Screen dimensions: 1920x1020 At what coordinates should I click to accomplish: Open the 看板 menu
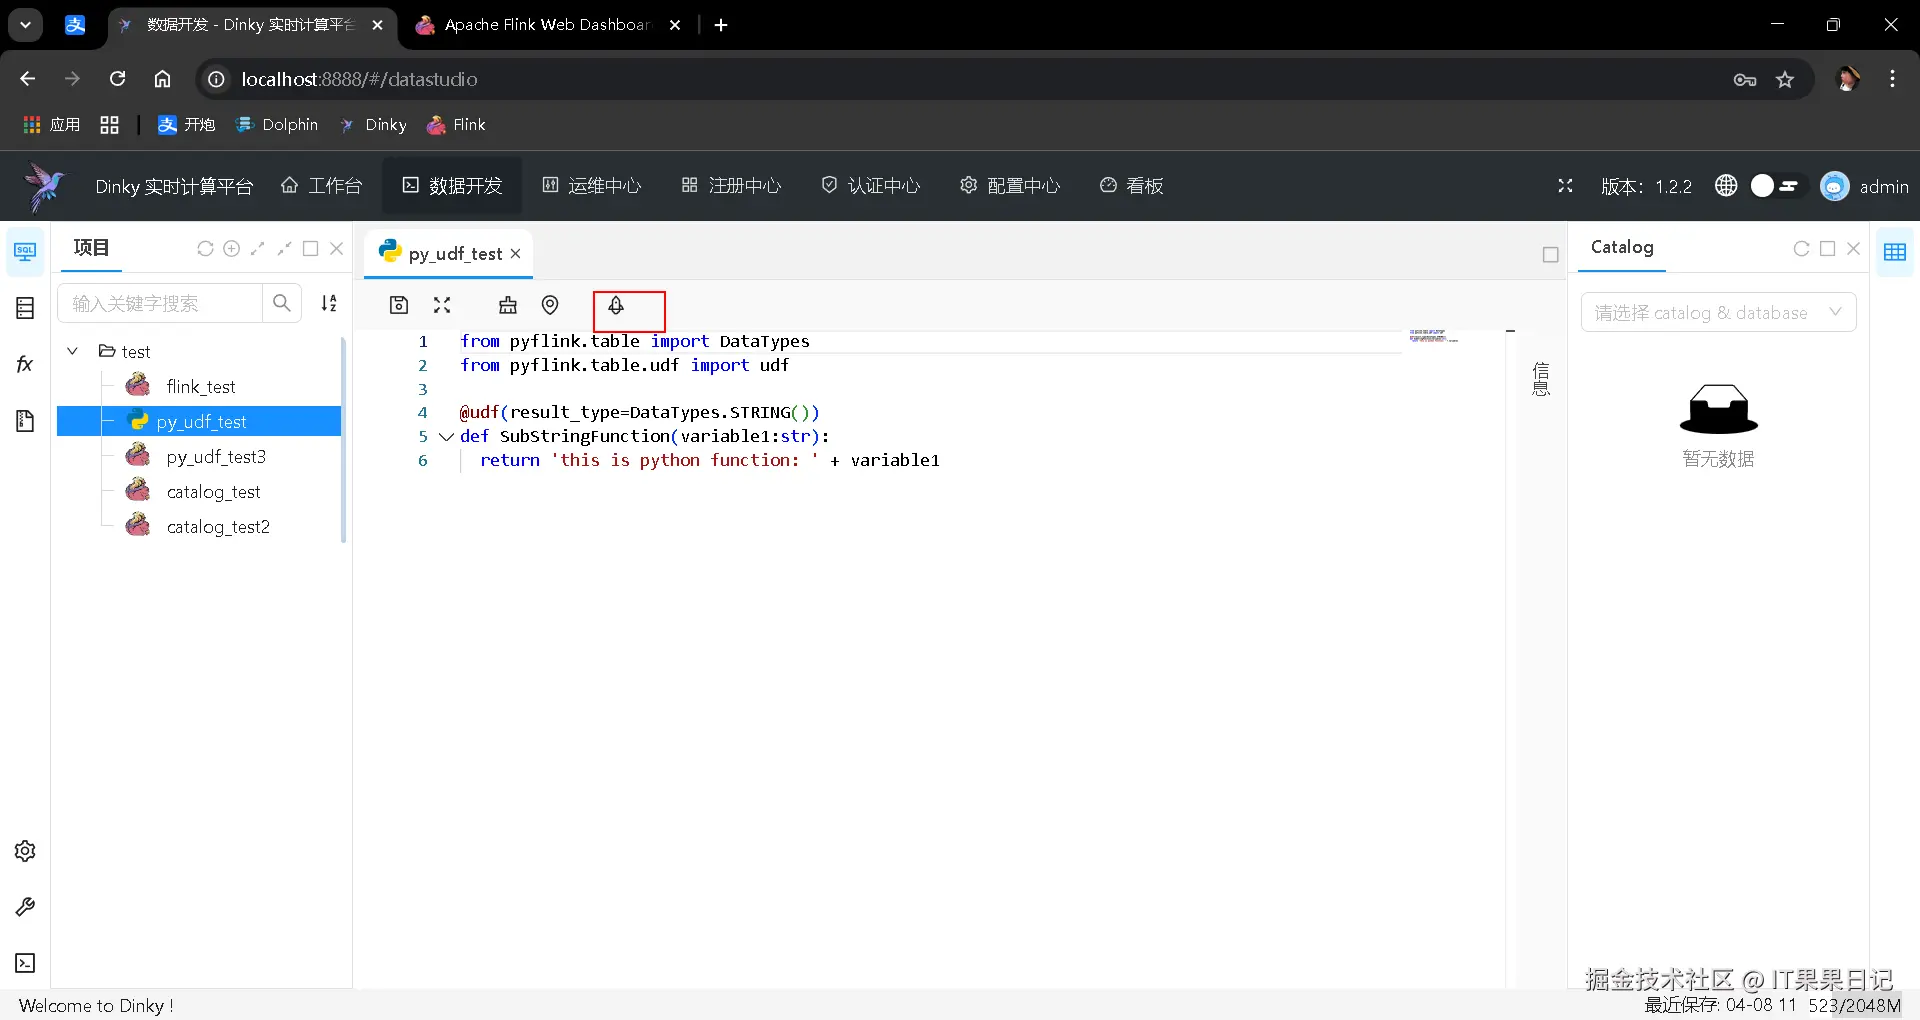[x=1131, y=186]
